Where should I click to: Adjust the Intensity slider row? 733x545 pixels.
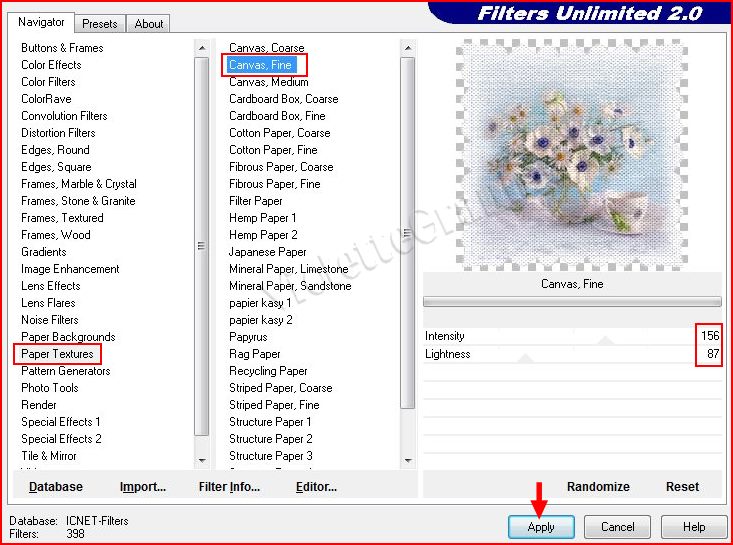(560, 336)
